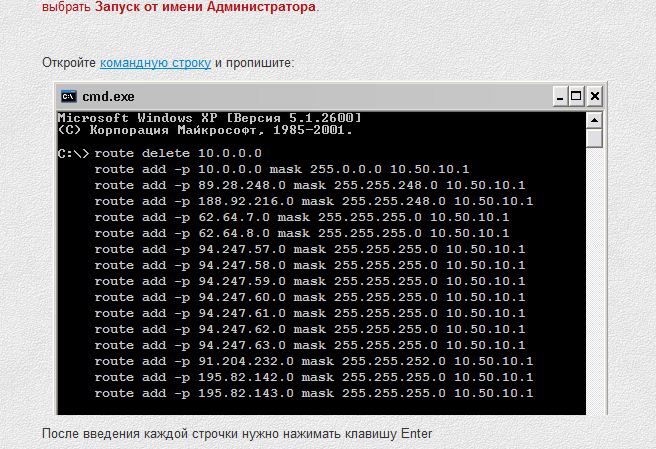
Task: Click the route line for 195.82.143.0
Action: click(x=314, y=393)
